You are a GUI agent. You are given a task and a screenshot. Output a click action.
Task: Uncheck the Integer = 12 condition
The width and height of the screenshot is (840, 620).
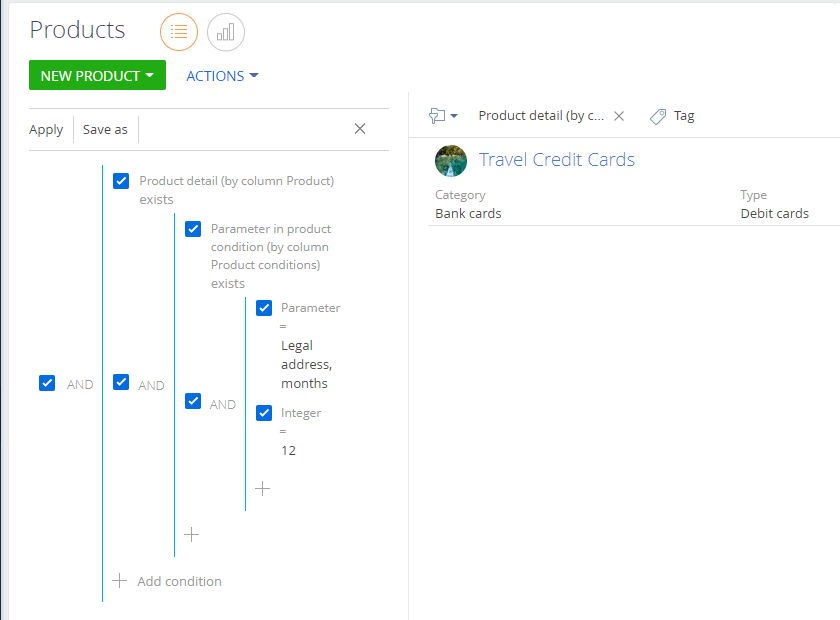coord(264,412)
